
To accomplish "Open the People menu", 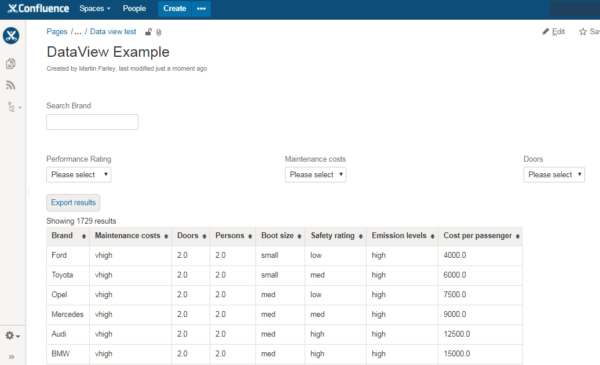I will pyautogui.click(x=134, y=8).
